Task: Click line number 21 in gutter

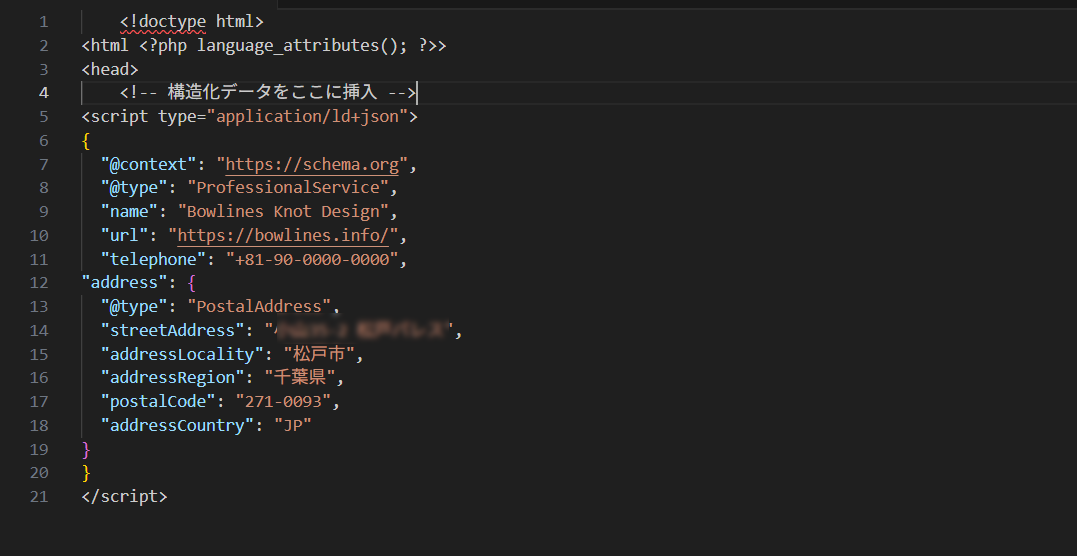Action: click(39, 496)
